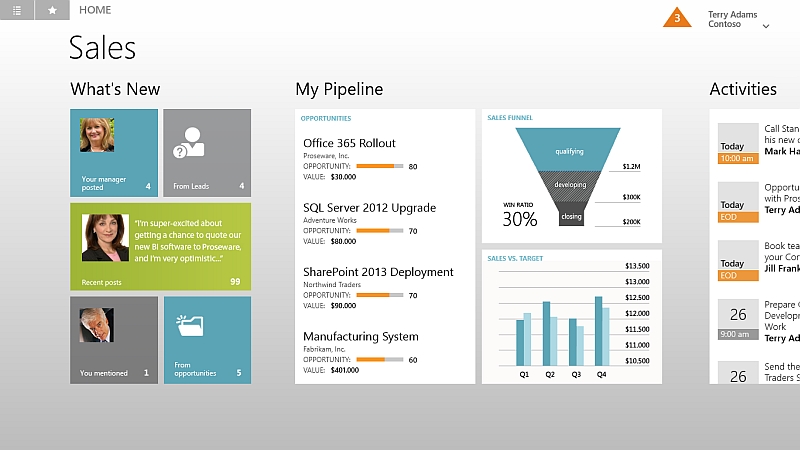Viewport: 800px width, 450px height.
Task: Open the 26 9:00 am activity date tile
Action: tap(738, 320)
